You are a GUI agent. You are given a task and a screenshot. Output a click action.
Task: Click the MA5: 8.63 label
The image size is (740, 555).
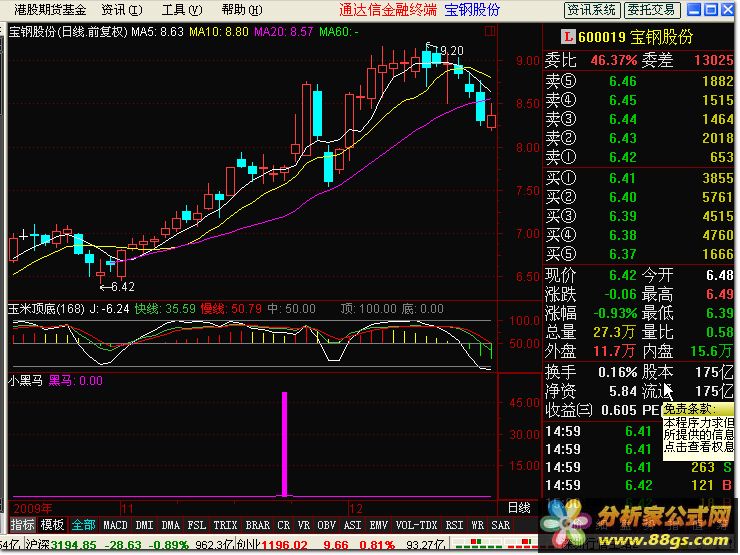click(157, 32)
